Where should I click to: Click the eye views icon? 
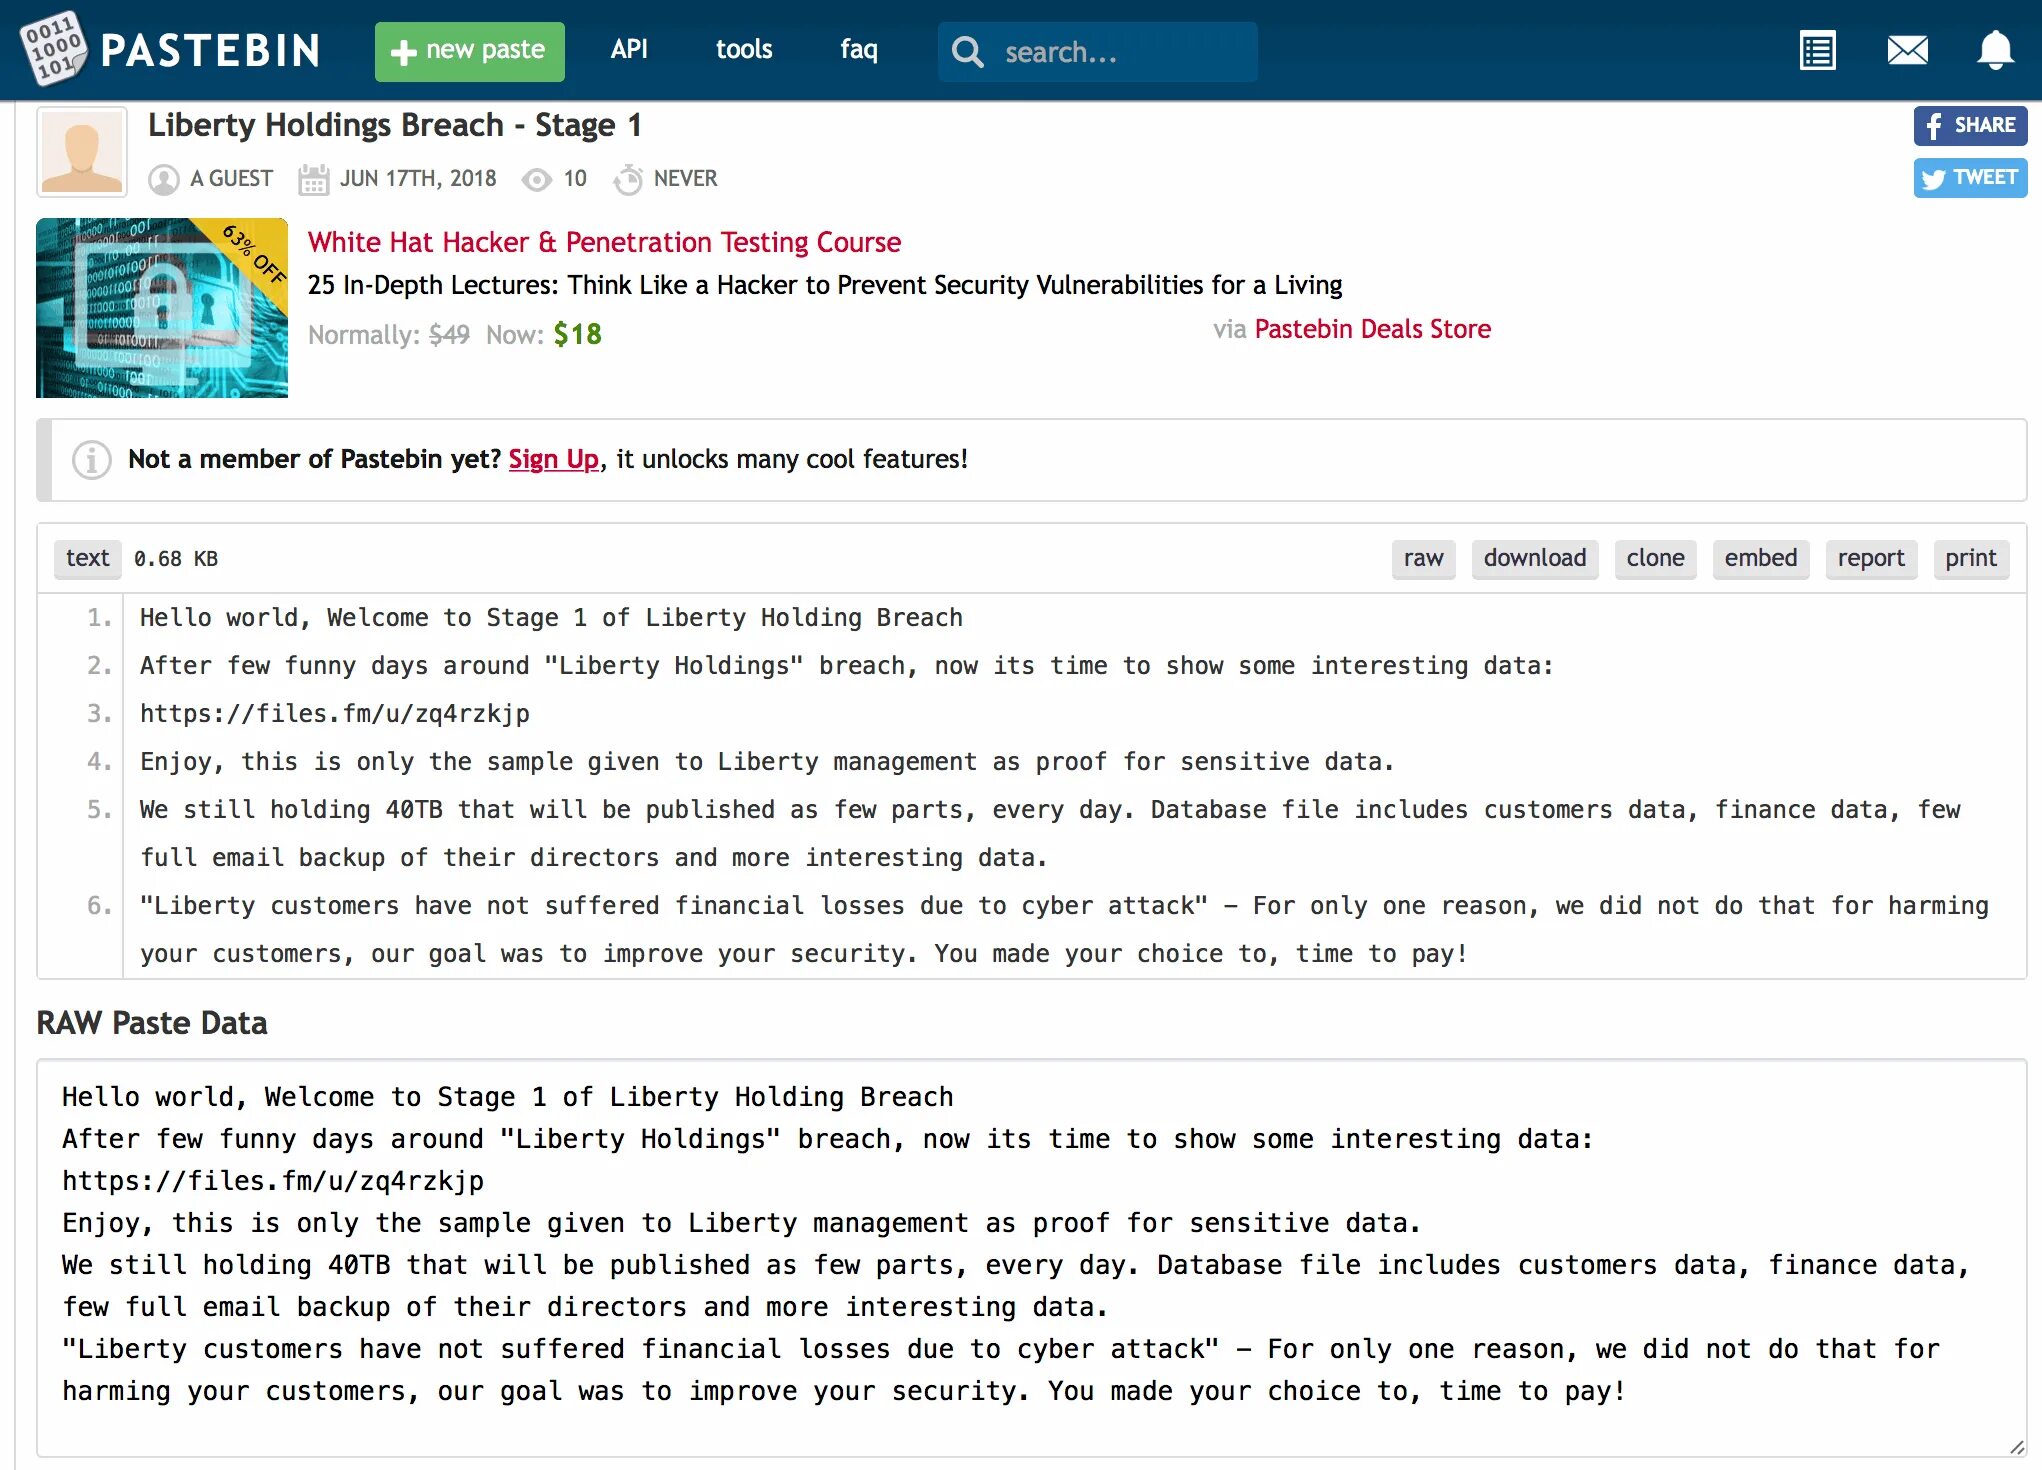537,180
